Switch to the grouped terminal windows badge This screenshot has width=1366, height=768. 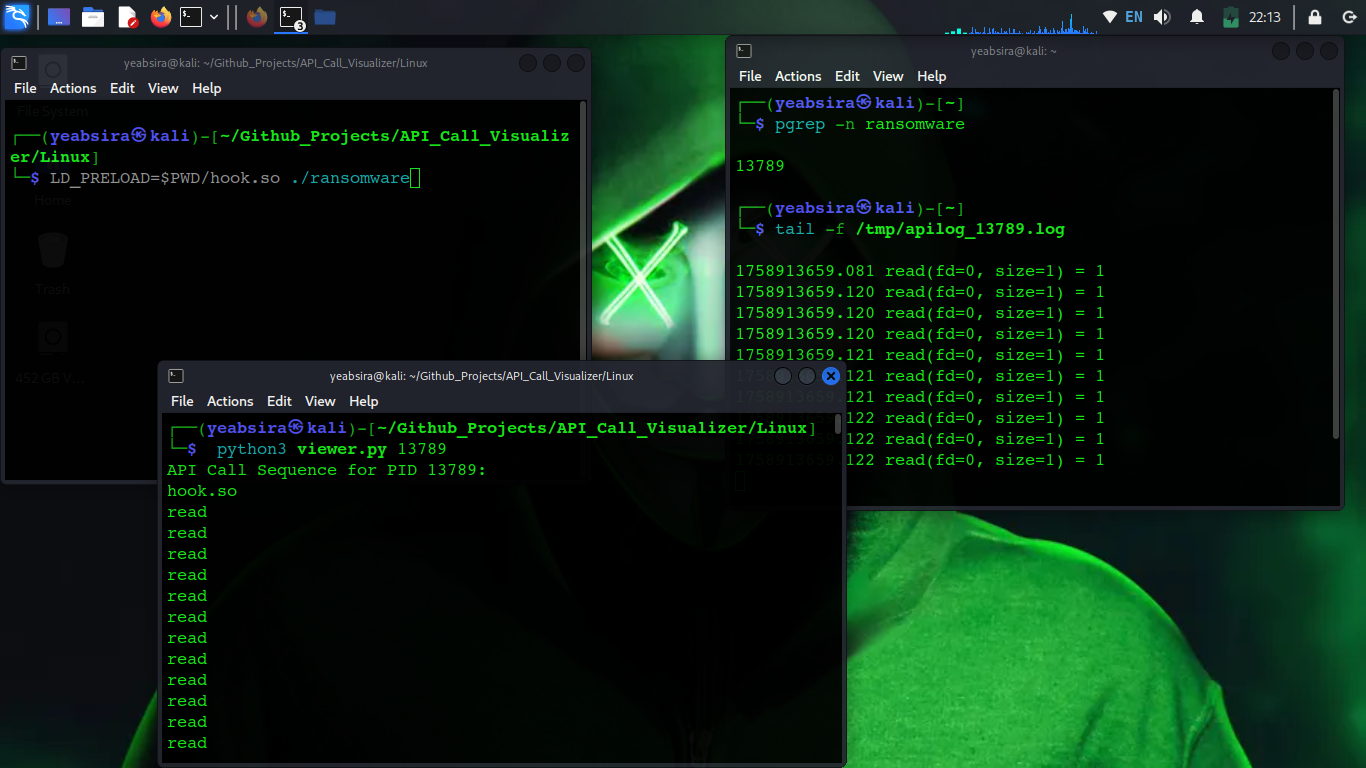pyautogui.click(x=290, y=17)
